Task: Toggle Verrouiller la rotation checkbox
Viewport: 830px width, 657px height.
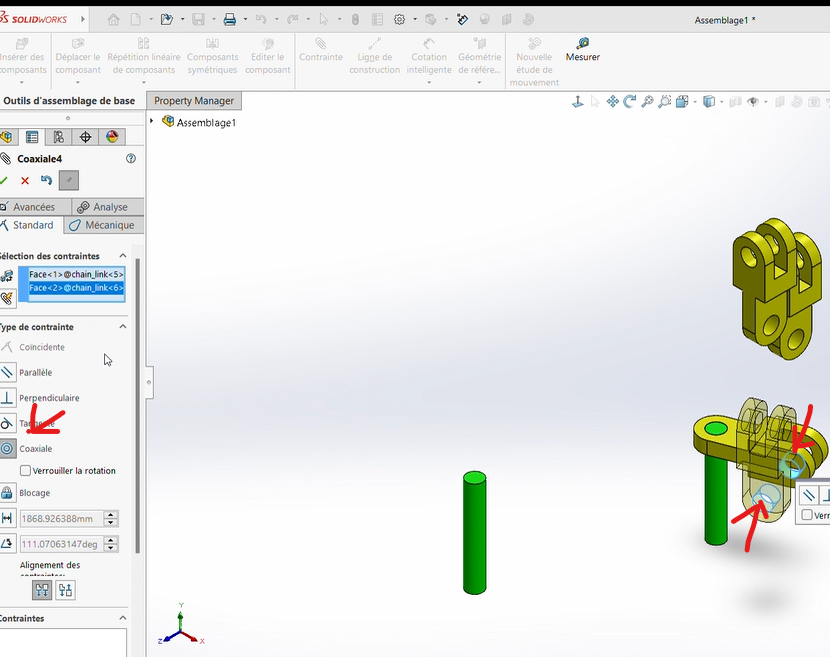Action: (x=25, y=471)
